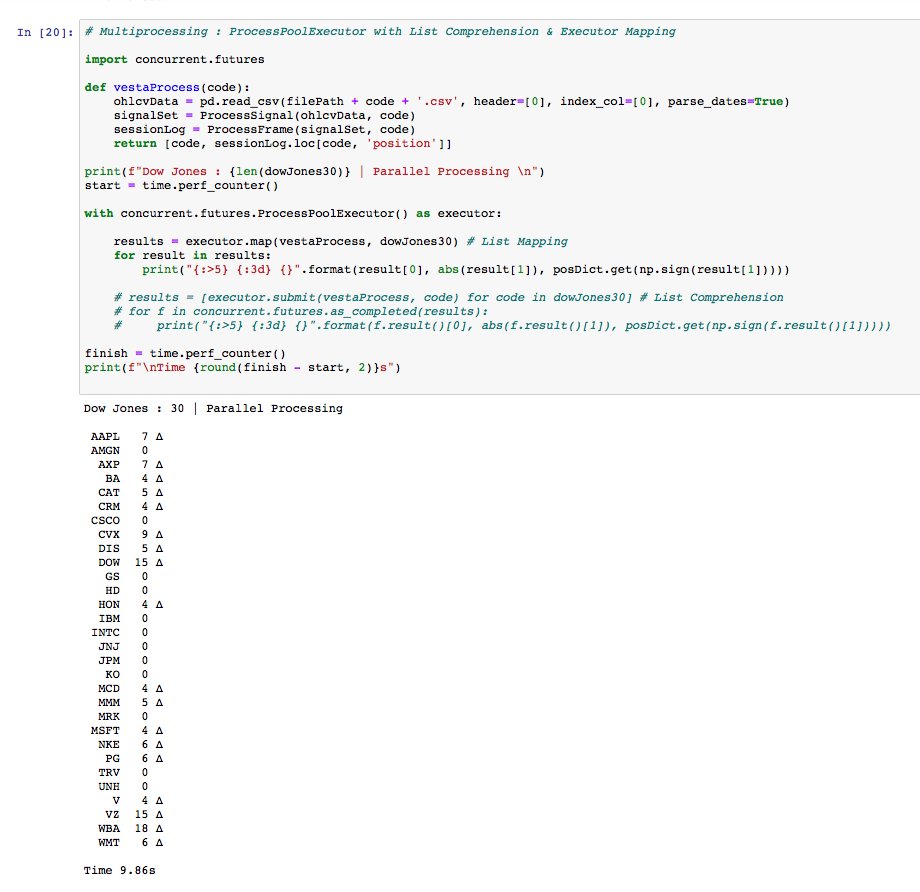Click the 'for result in results:' line
The image size is (920, 892).
(192, 255)
